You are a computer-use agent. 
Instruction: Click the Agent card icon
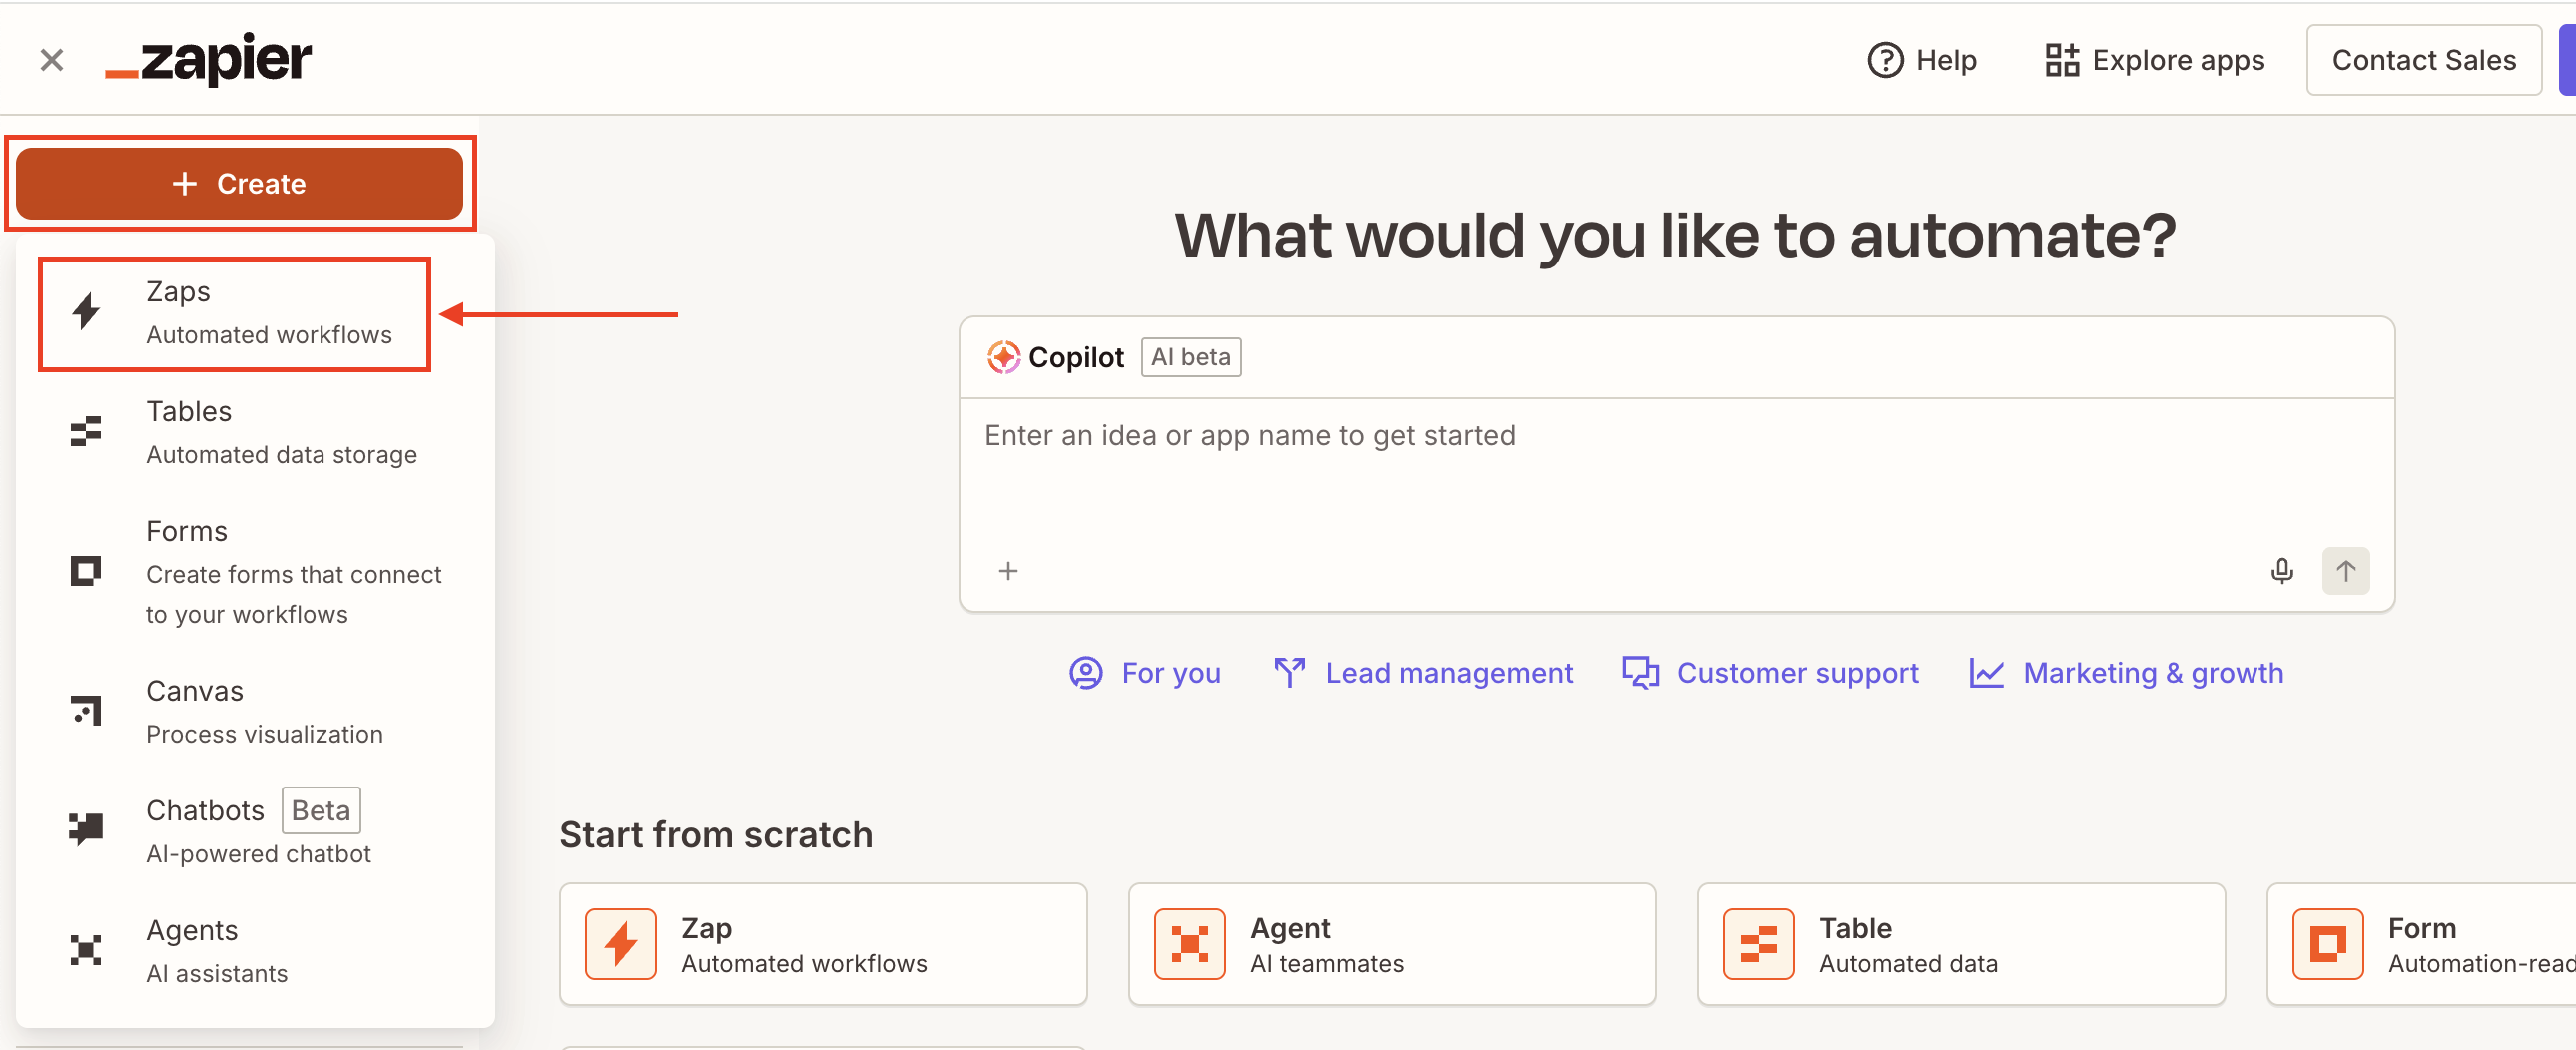click(x=1189, y=943)
